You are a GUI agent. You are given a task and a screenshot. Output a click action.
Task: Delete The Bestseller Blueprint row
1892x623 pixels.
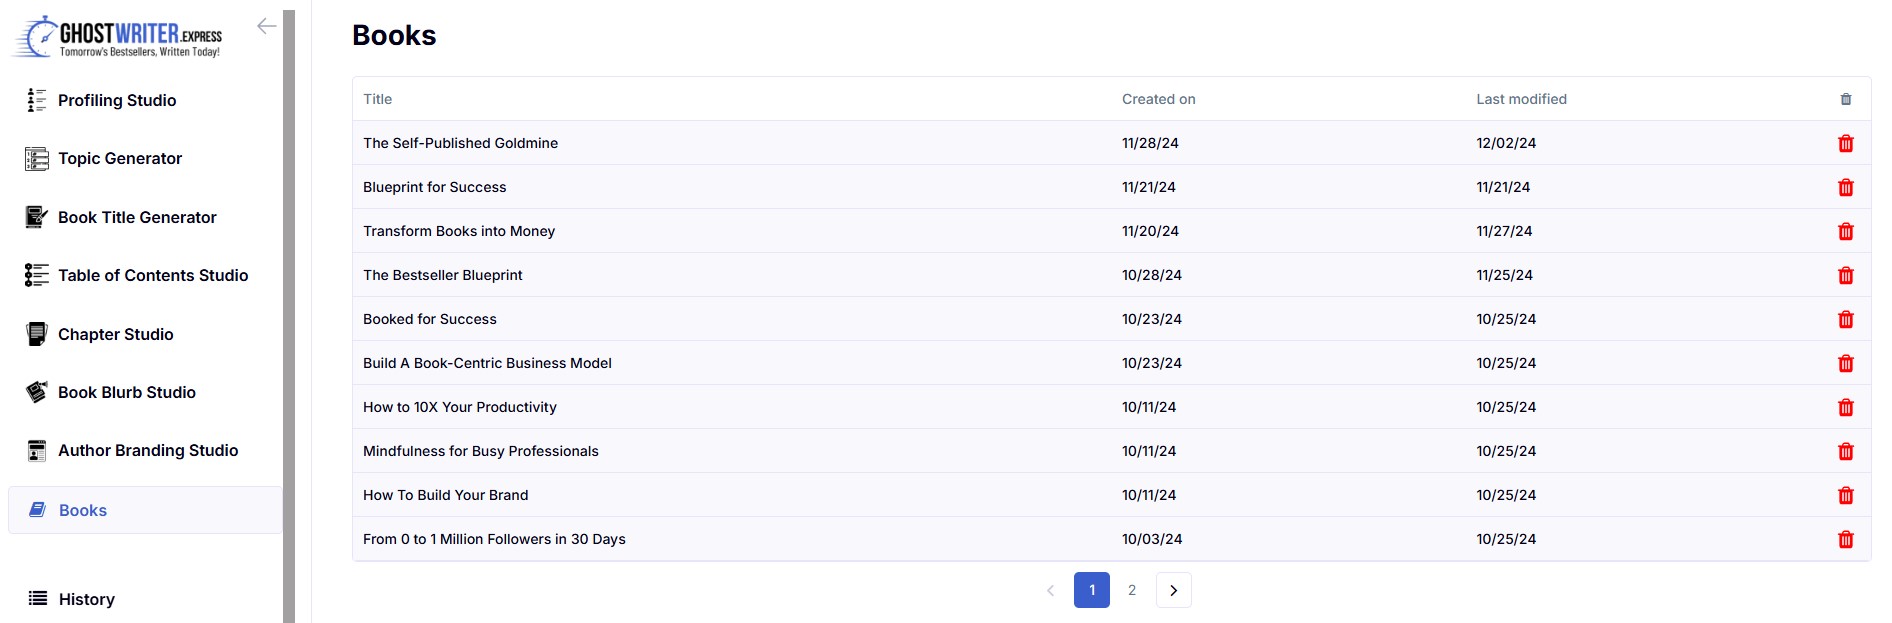1846,275
